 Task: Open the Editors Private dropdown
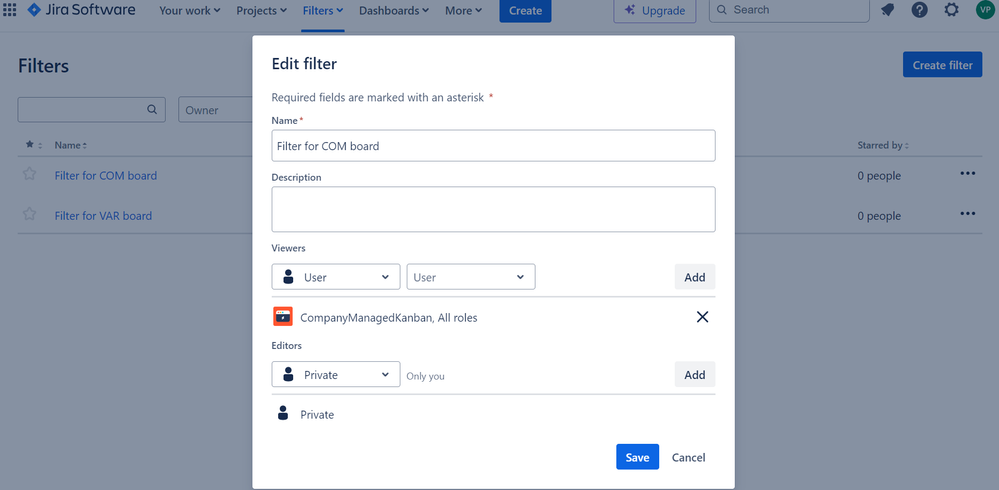pos(336,374)
